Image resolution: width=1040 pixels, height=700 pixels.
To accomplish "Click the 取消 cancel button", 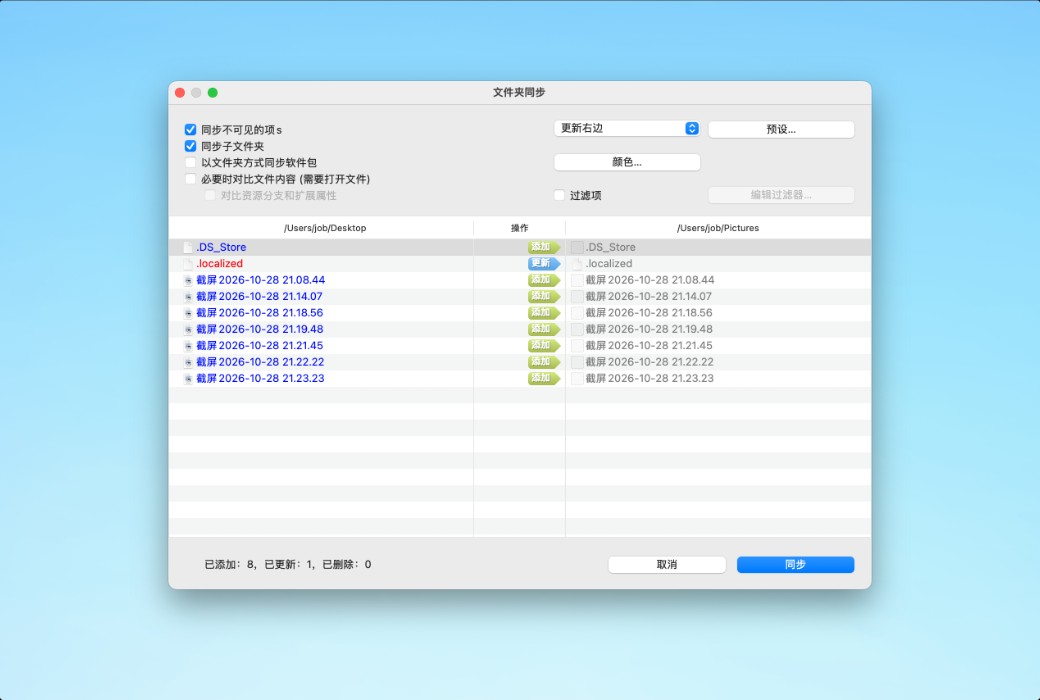I will [x=667, y=565].
